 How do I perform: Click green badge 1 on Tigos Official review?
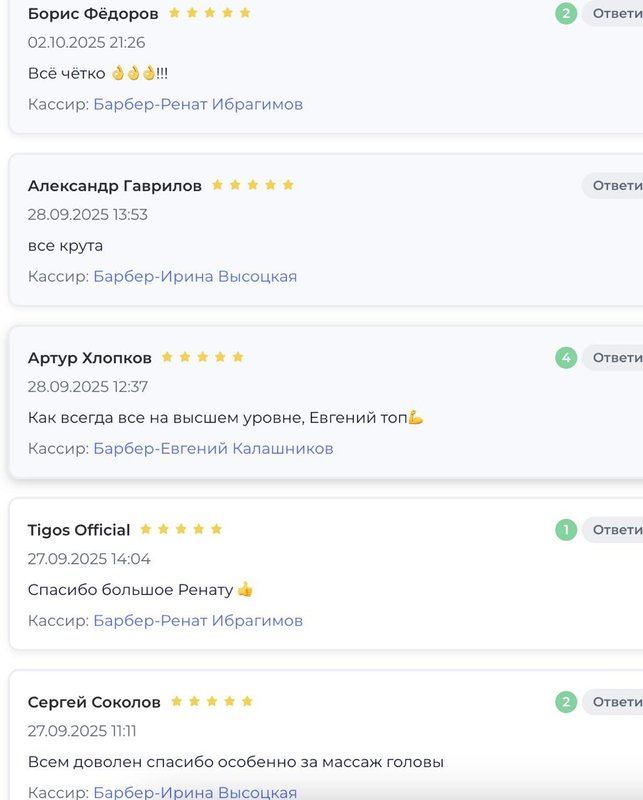point(566,530)
